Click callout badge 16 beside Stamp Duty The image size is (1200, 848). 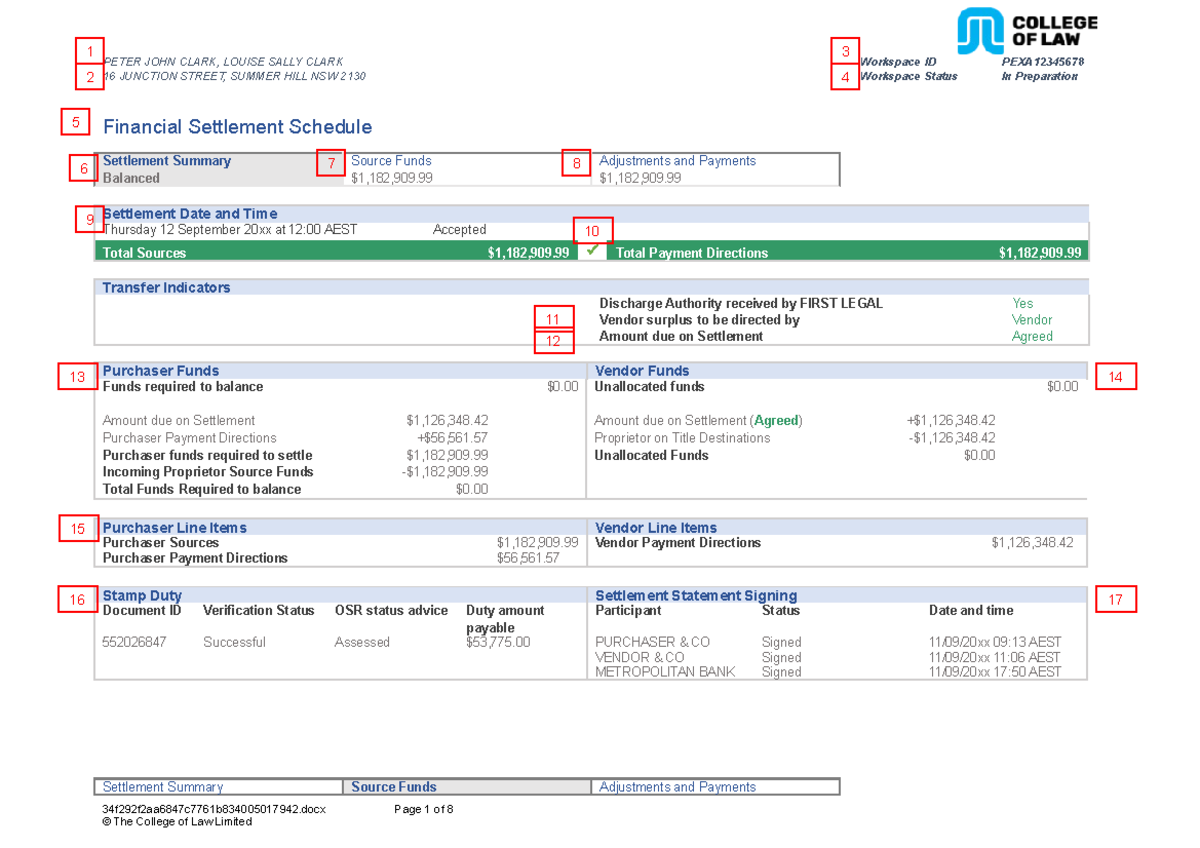point(77,600)
